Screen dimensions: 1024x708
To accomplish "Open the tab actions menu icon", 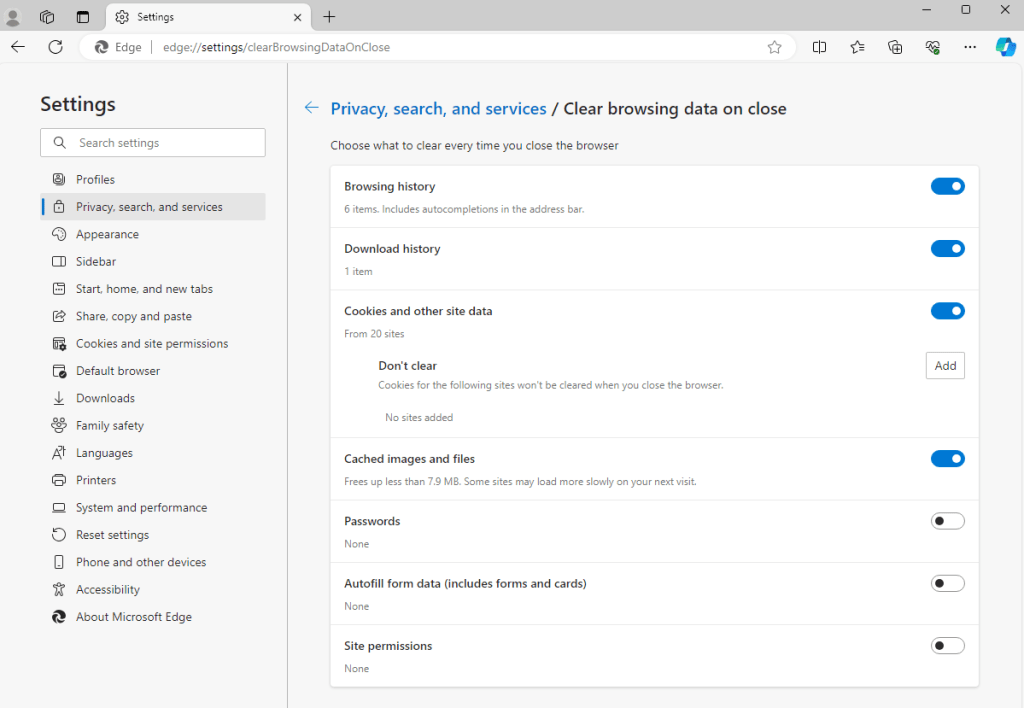I will click(x=83, y=17).
